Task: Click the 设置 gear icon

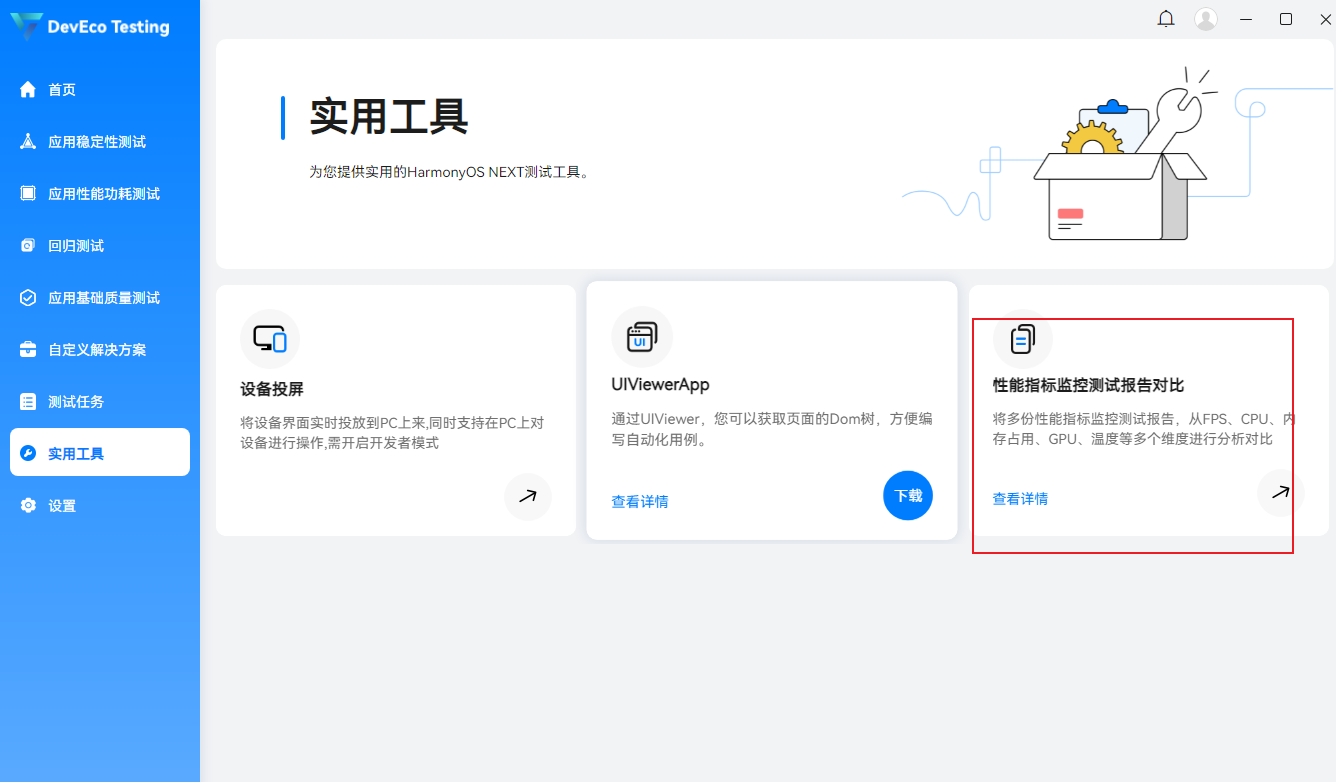Action: click(28, 506)
